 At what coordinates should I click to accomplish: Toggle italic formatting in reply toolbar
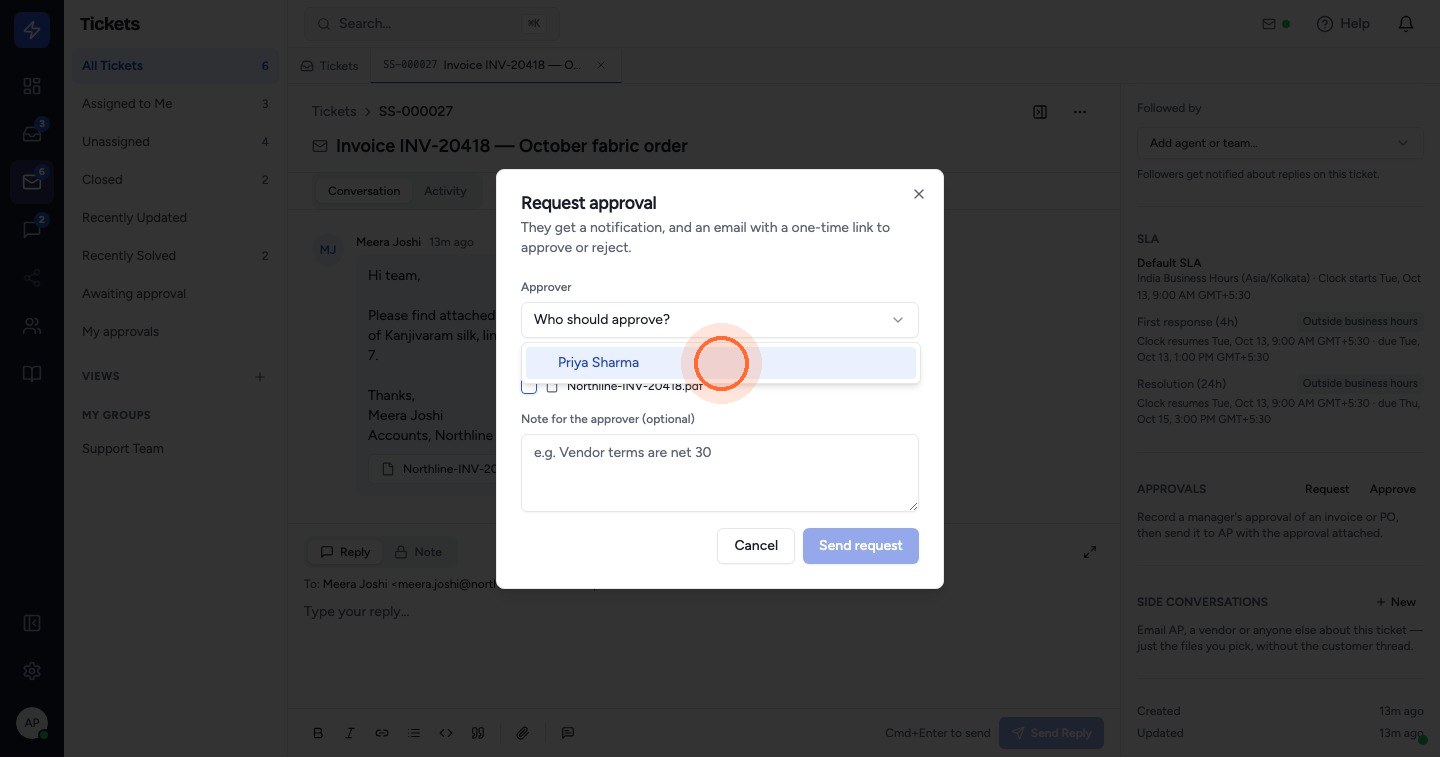[350, 733]
